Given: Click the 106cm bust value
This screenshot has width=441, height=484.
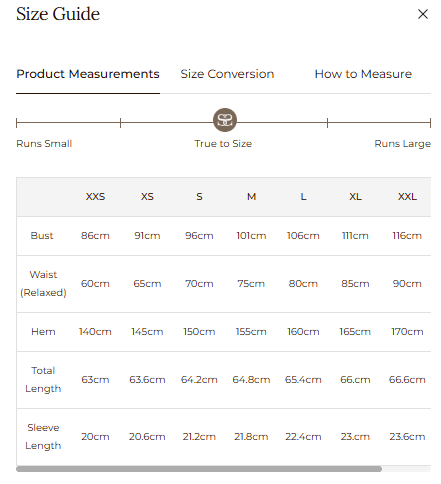Looking at the screenshot, I should tap(303, 236).
